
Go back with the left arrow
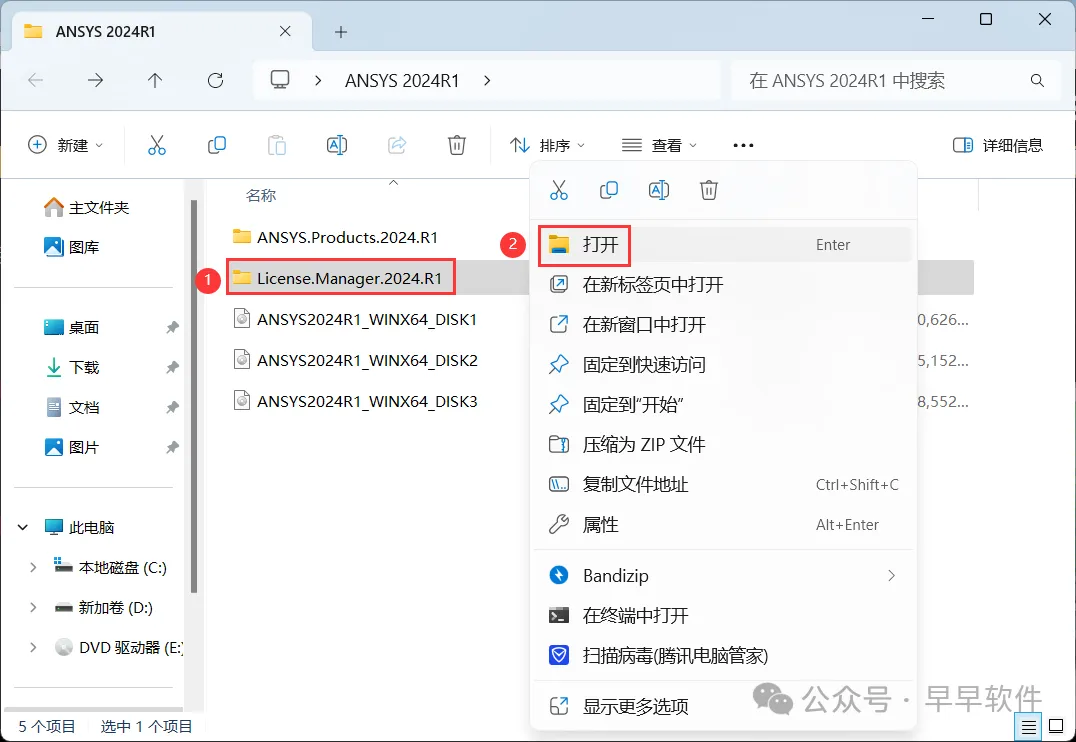(x=36, y=80)
